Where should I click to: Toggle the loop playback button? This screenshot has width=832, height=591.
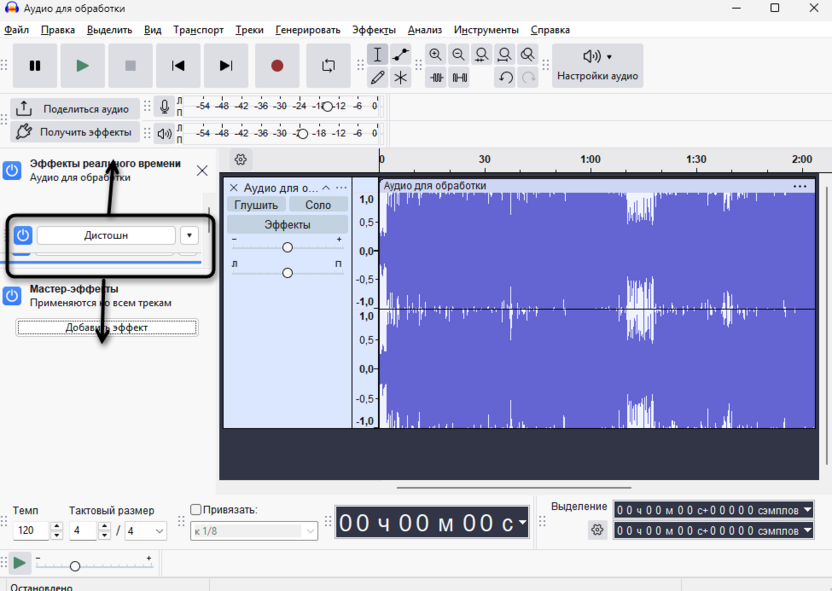[328, 66]
